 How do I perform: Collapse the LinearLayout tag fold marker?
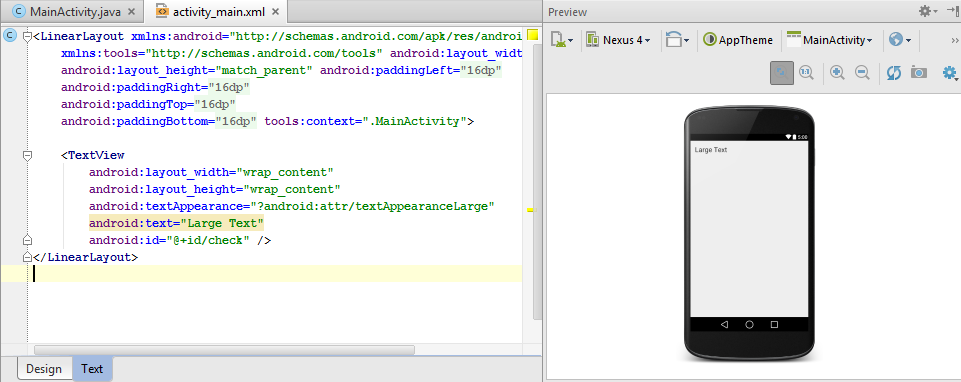click(27, 37)
